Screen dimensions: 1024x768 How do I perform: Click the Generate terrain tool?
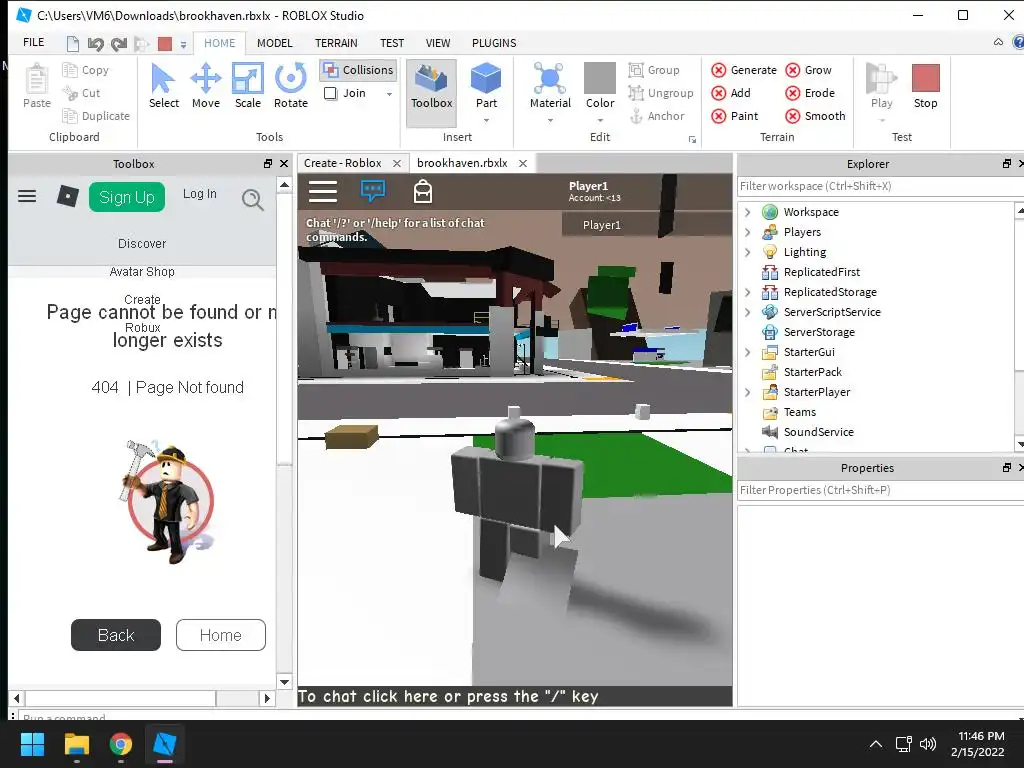coord(744,70)
